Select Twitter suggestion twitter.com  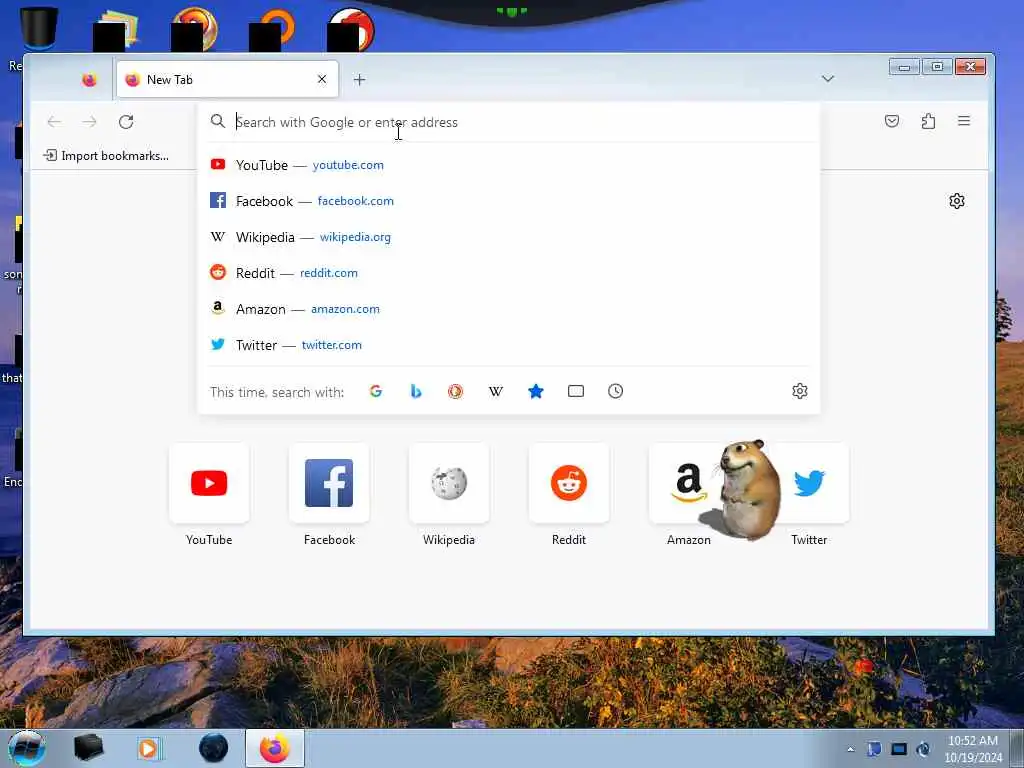point(509,345)
